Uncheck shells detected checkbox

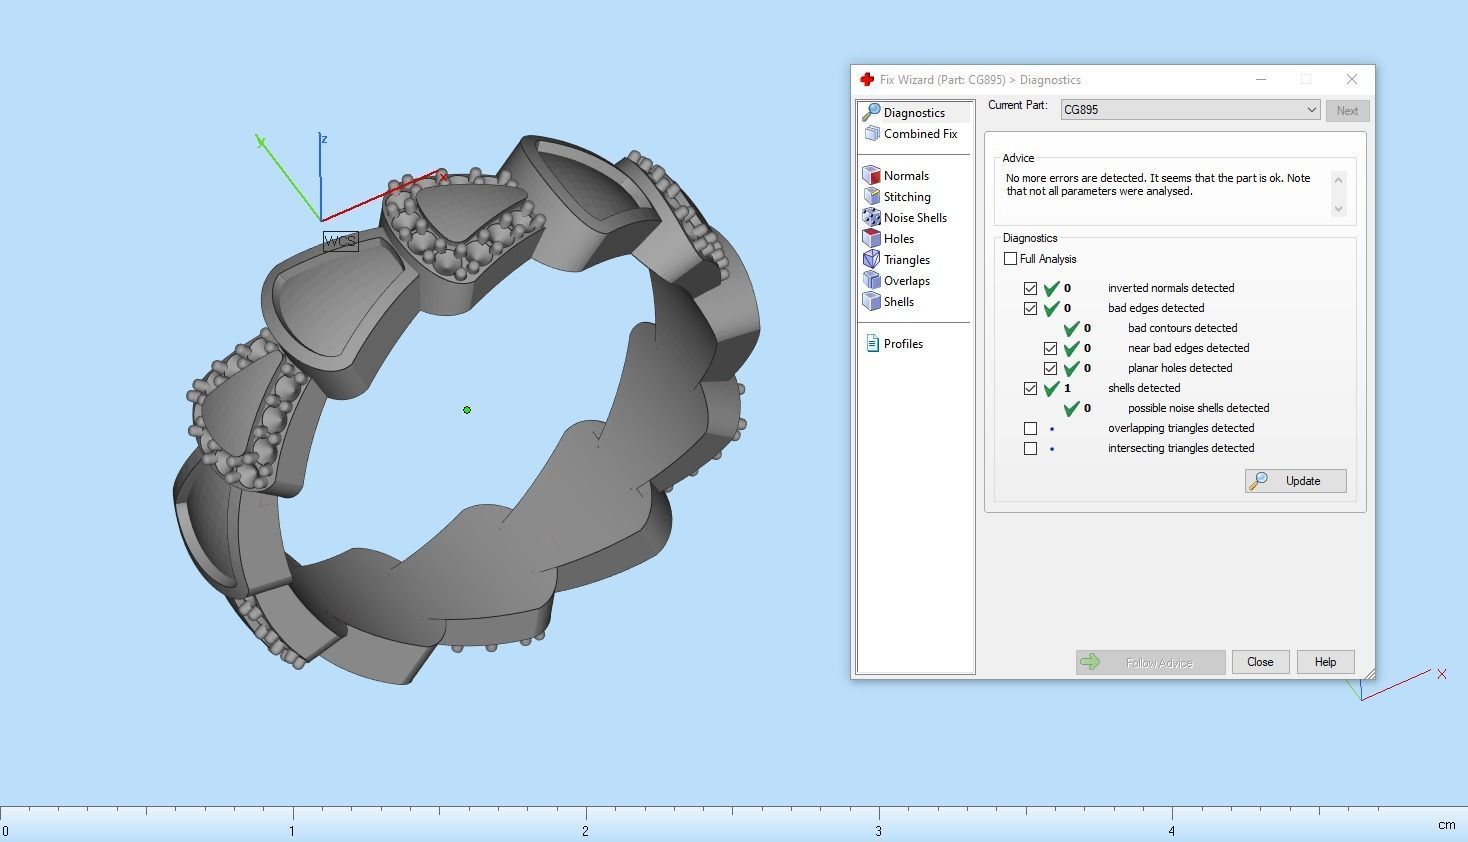1030,388
